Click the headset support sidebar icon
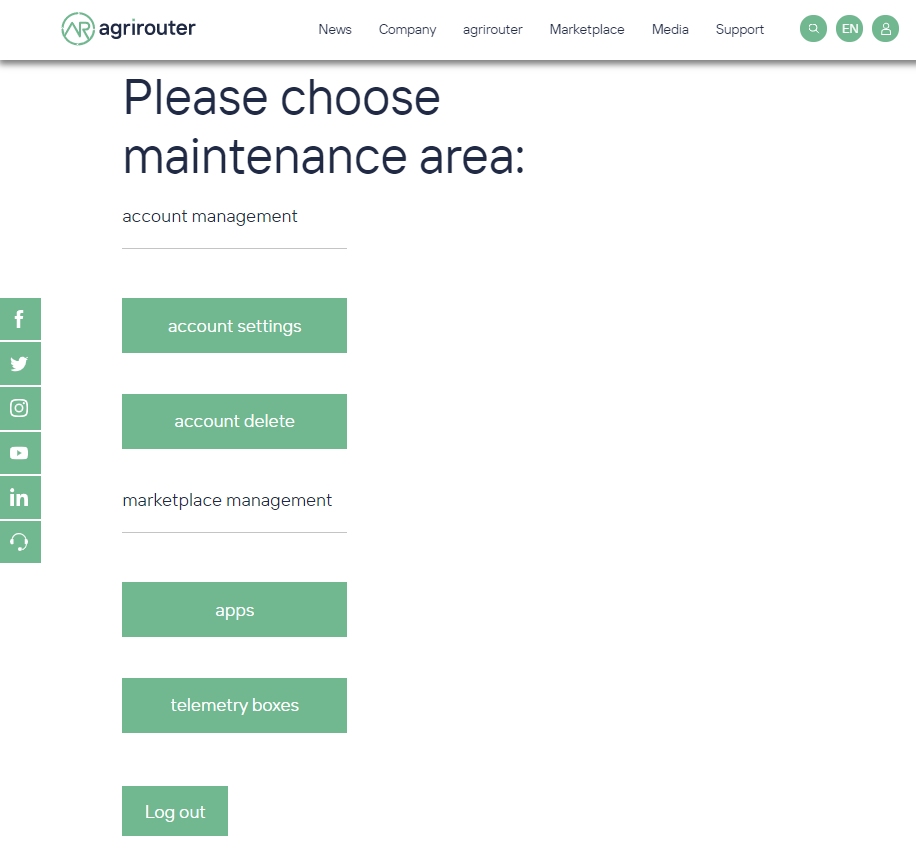 pos(19,541)
